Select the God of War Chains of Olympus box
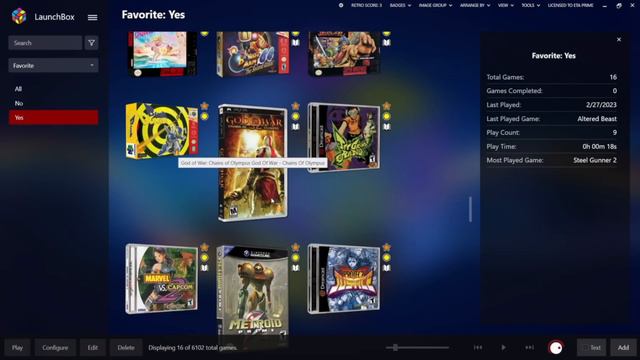The height and width of the screenshot is (360, 640). (x=252, y=163)
